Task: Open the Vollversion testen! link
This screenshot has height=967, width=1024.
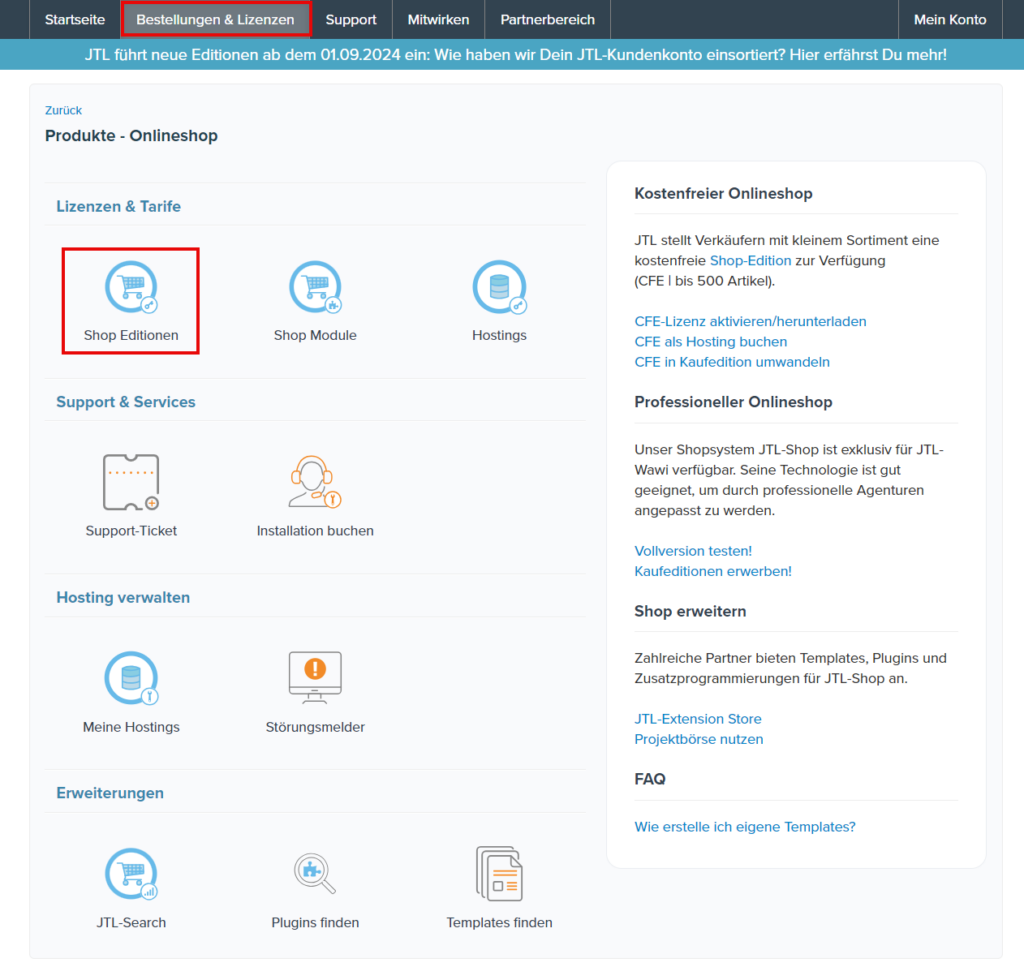Action: click(693, 551)
